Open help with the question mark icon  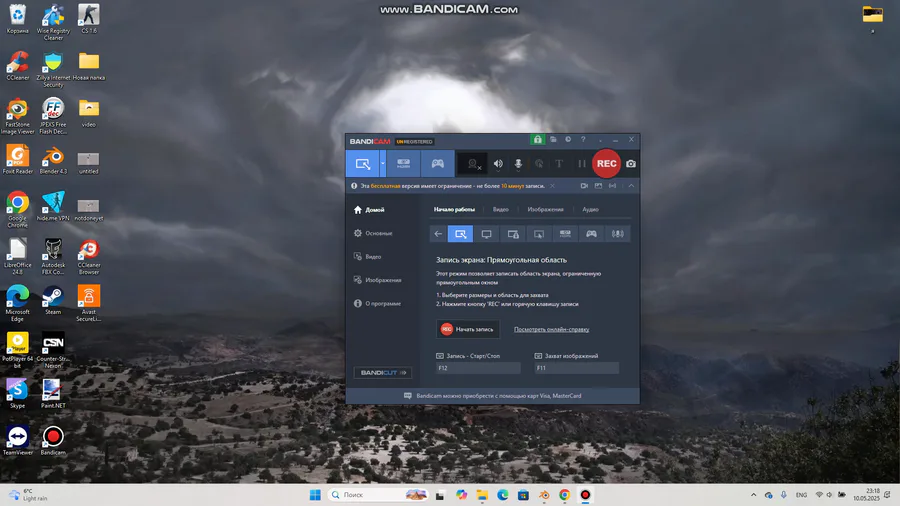coord(583,139)
